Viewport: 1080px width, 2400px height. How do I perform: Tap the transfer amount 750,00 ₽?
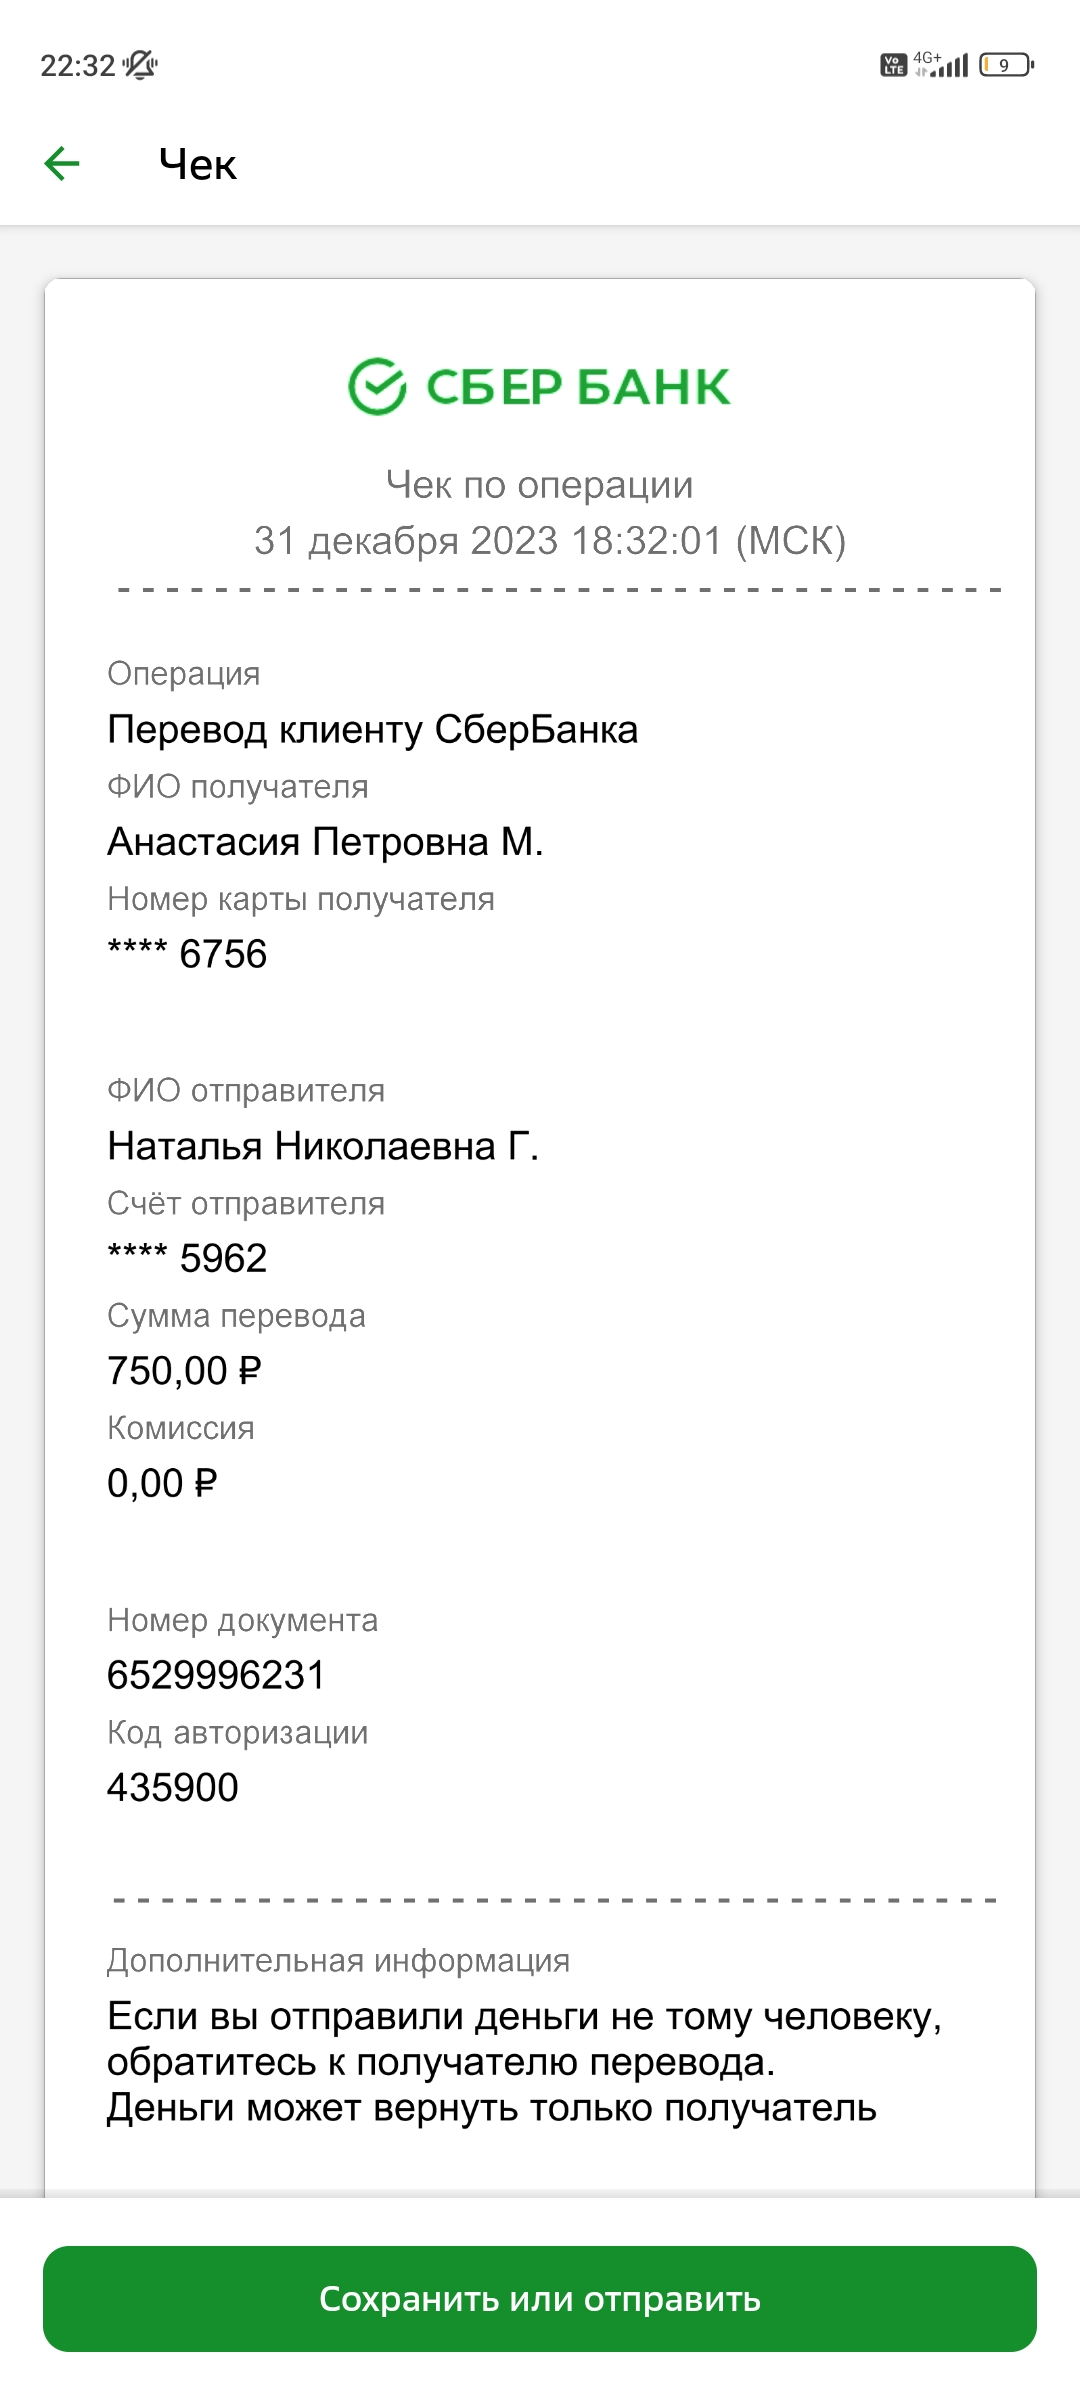(184, 1371)
